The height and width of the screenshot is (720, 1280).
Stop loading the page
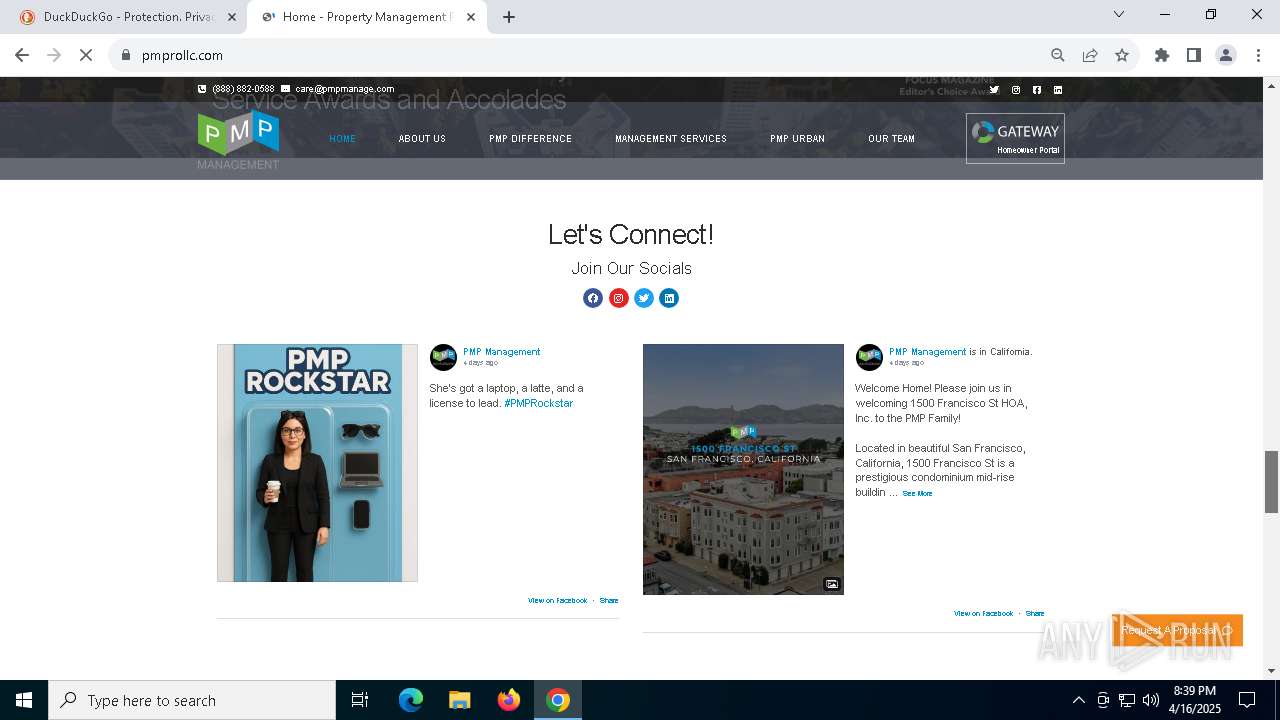click(86, 55)
